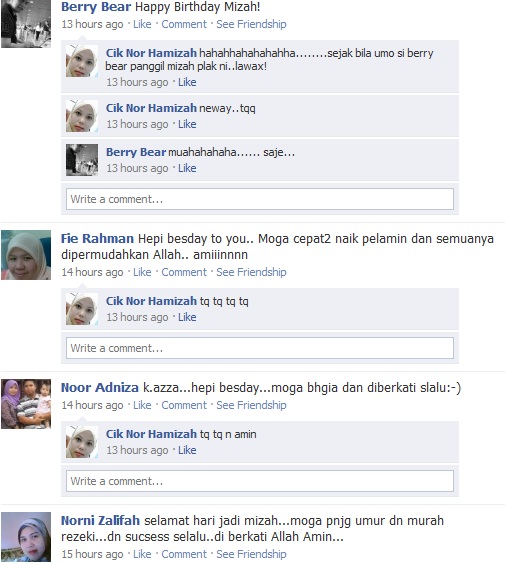The image size is (505, 564).
Task: Open See Friendship on Norni Zalifah's post
Action: (x=251, y=554)
